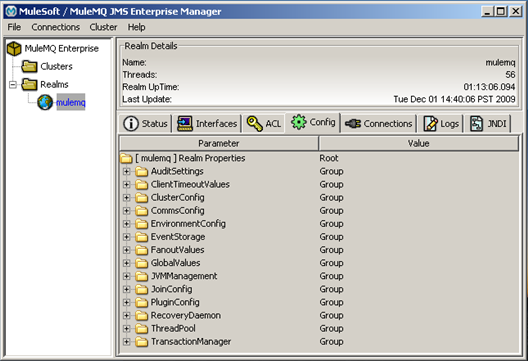Click the Value column header

(x=418, y=143)
